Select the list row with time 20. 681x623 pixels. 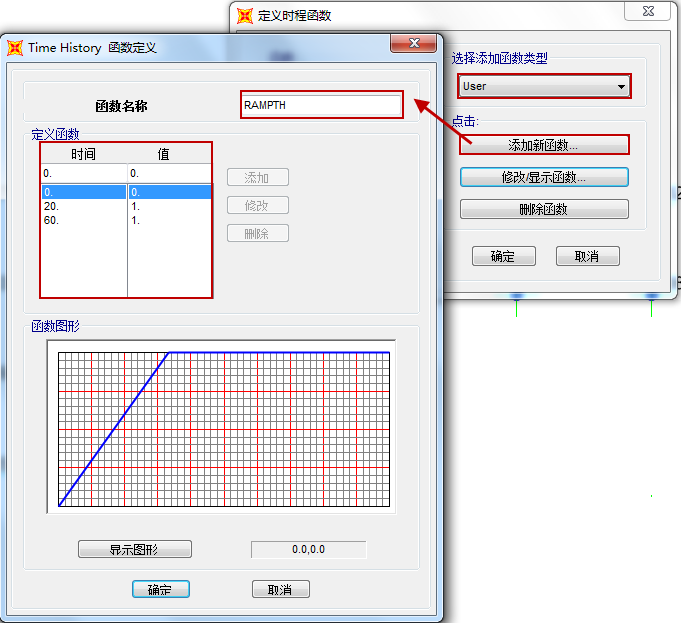83,206
